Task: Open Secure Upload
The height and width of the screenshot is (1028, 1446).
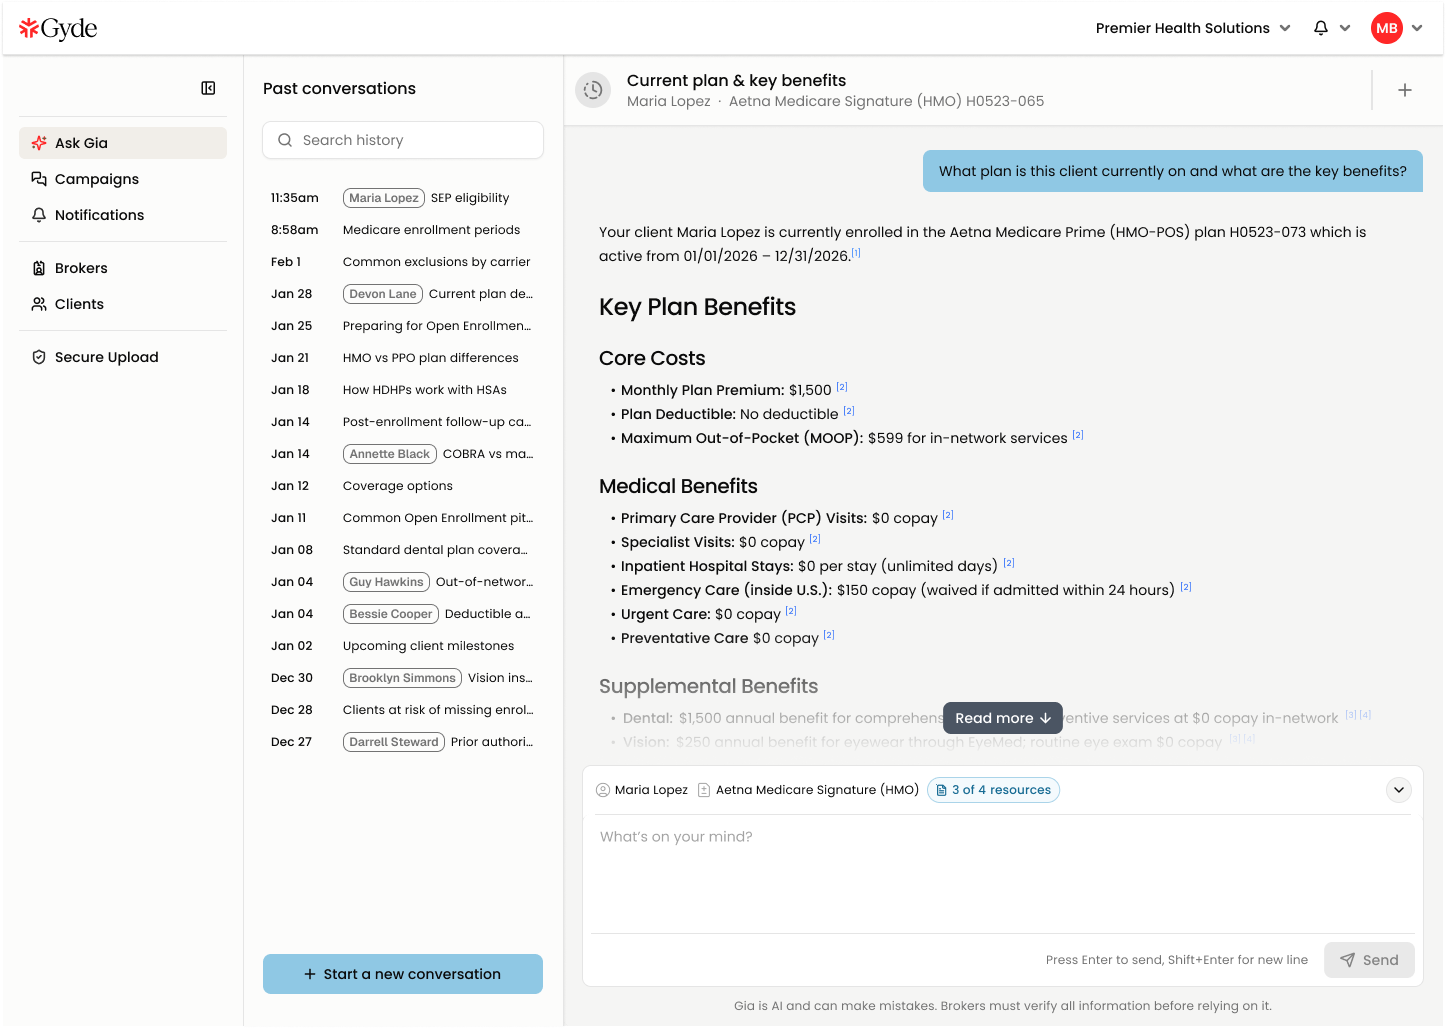Action: (x=123, y=357)
